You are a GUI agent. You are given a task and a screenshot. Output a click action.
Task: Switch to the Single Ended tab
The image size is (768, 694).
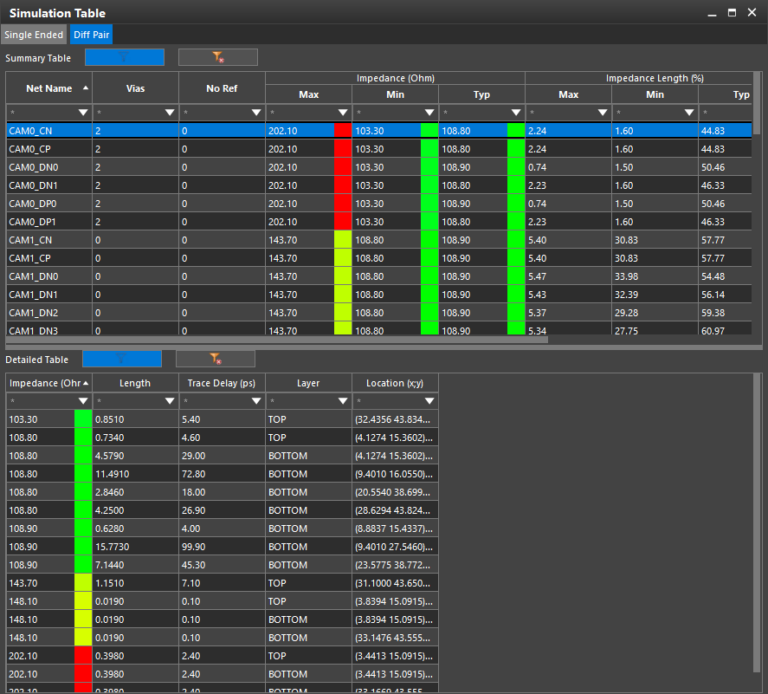pyautogui.click(x=33, y=35)
